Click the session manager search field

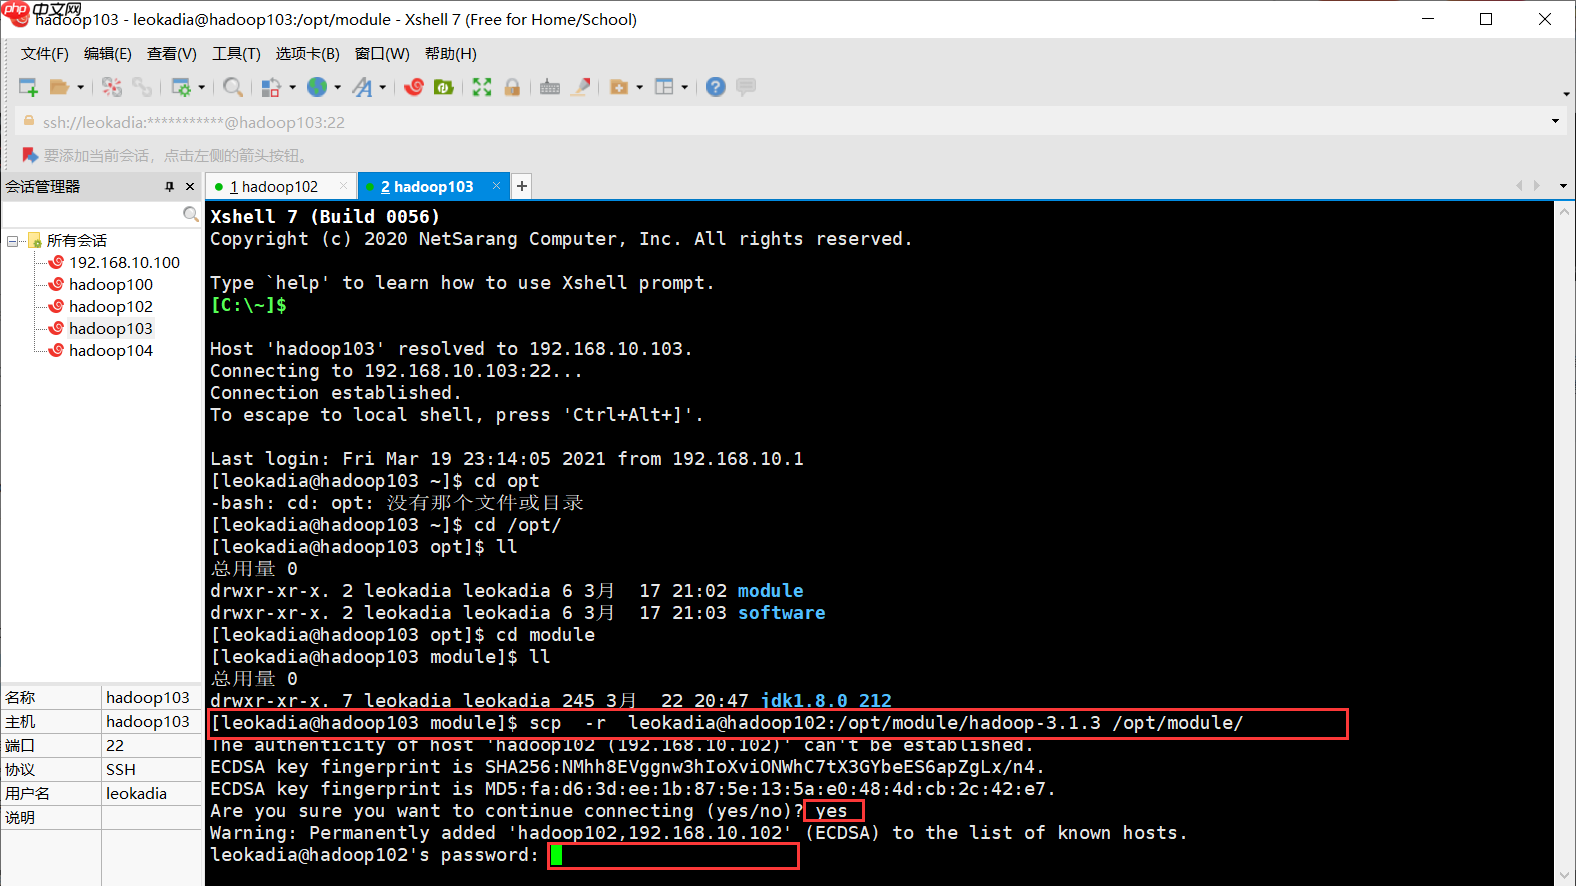[93, 214]
